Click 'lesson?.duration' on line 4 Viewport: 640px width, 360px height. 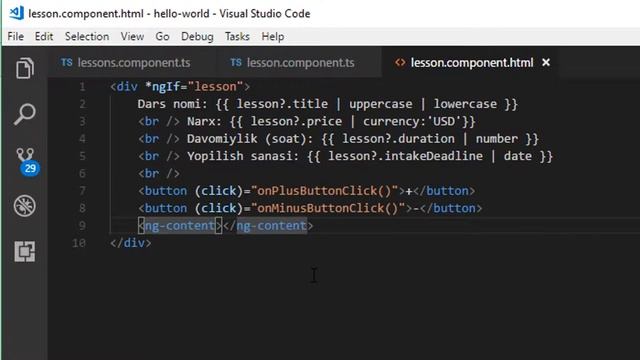(x=398, y=139)
